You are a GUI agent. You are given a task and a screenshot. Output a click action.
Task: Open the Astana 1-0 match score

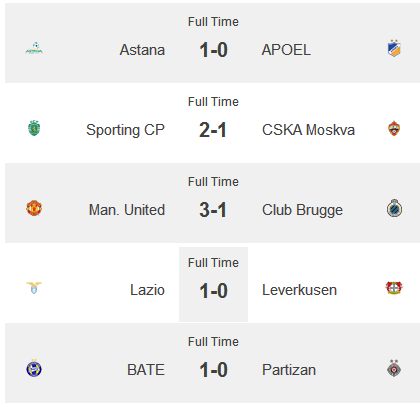pyautogui.click(x=213, y=50)
